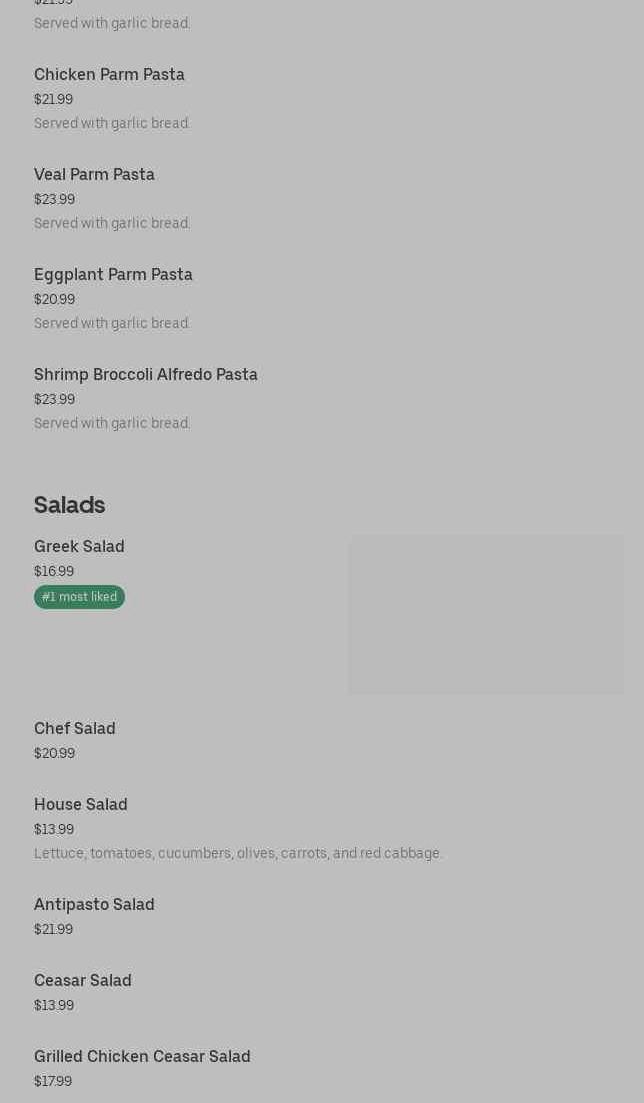This screenshot has height=1103, width=644.
Task: Click the House Salad ingredients description
Action: 238,853
